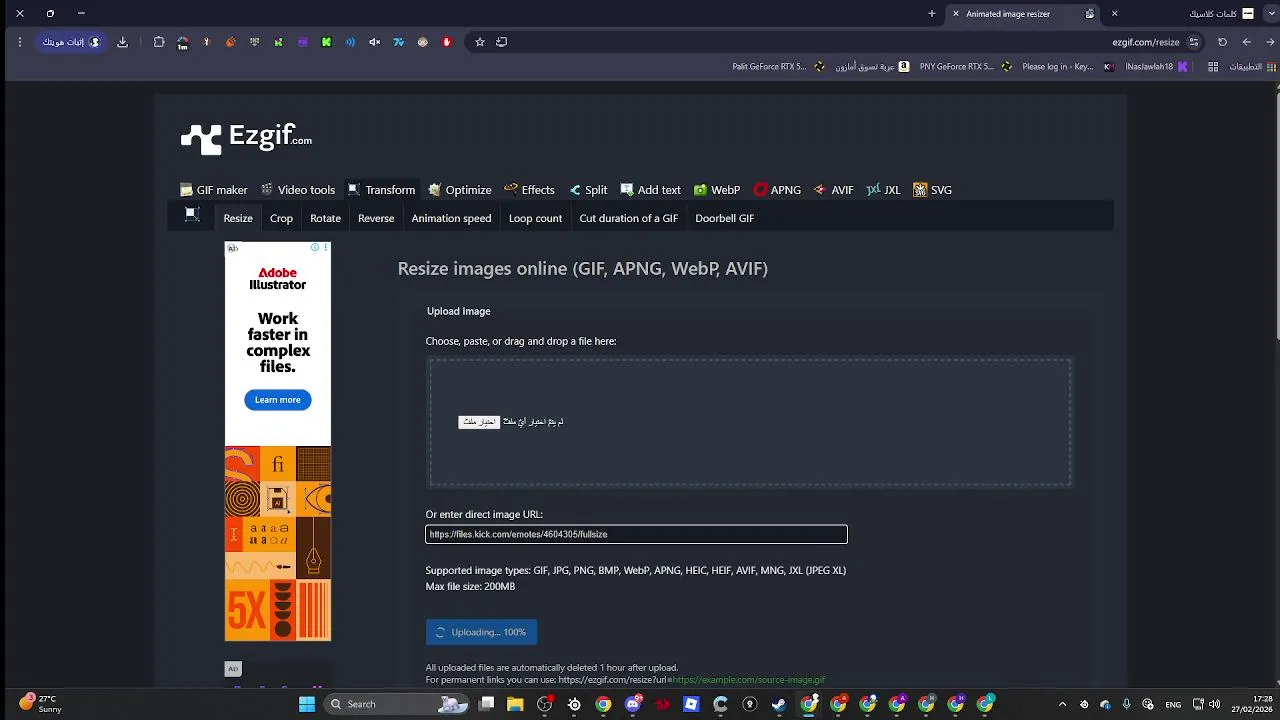
Task: Click the blue sound waves extension icon
Action: click(350, 42)
